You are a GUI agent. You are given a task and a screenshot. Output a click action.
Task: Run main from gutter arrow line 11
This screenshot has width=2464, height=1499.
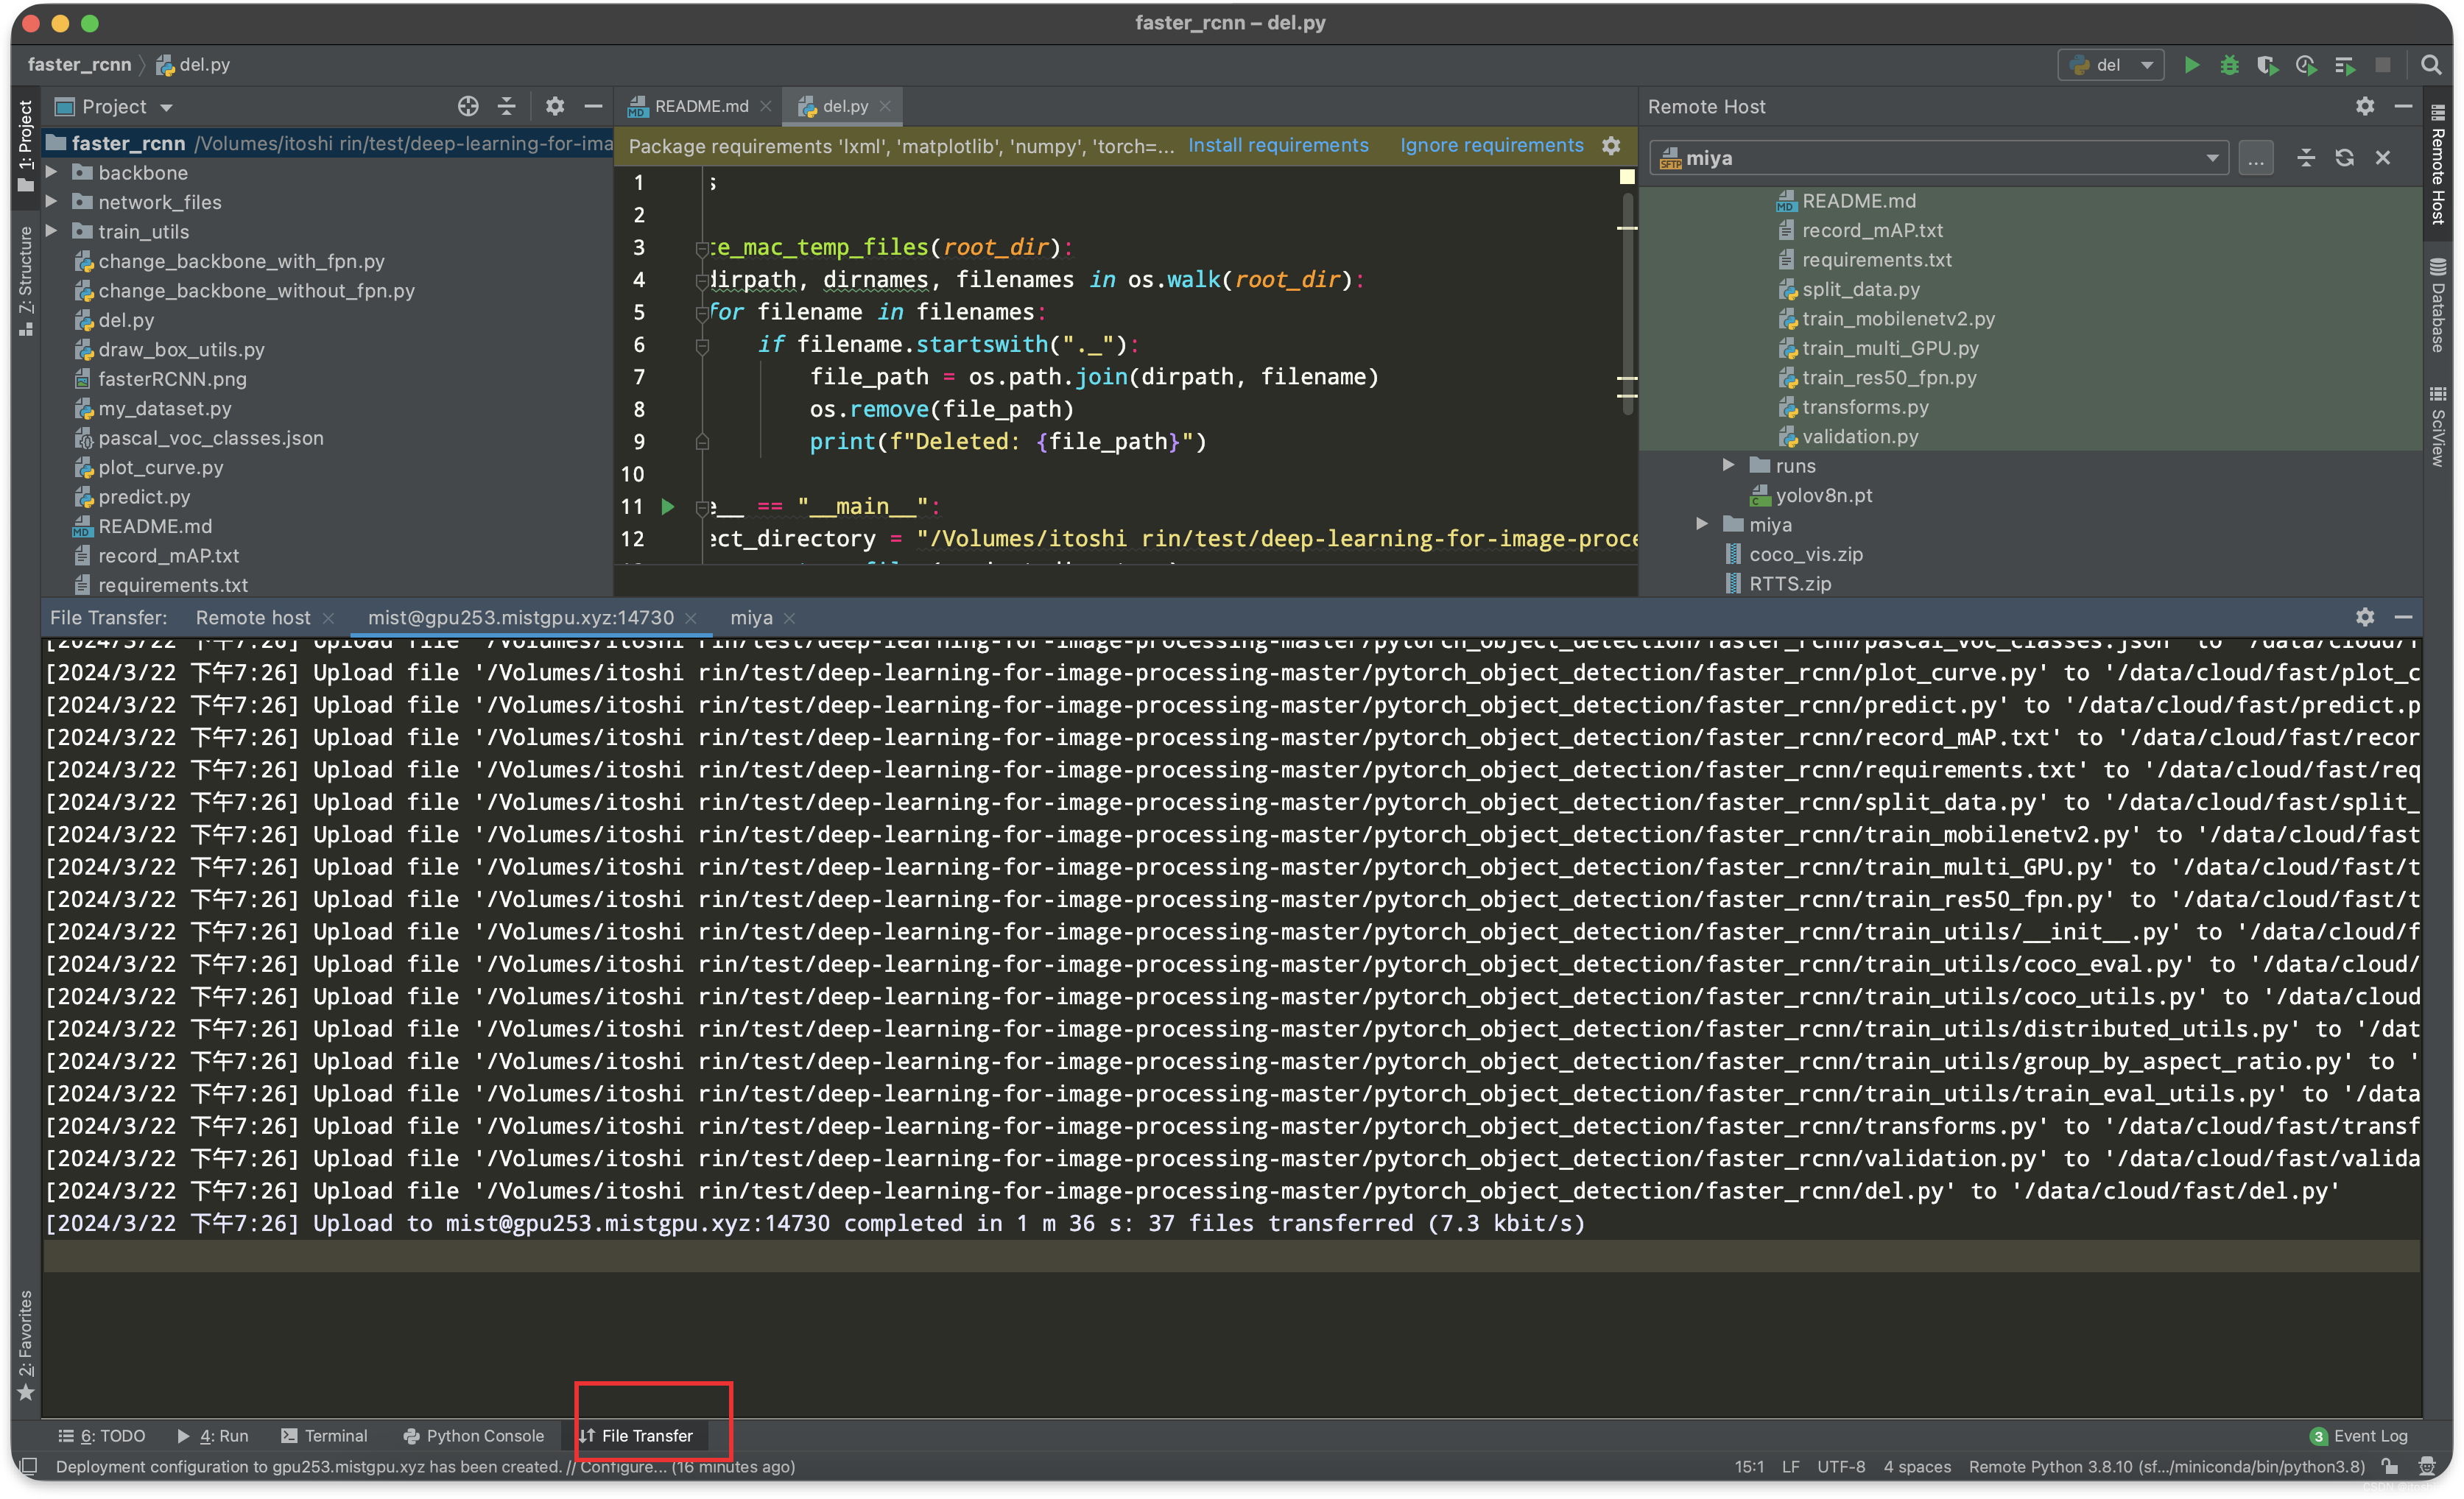coord(668,507)
